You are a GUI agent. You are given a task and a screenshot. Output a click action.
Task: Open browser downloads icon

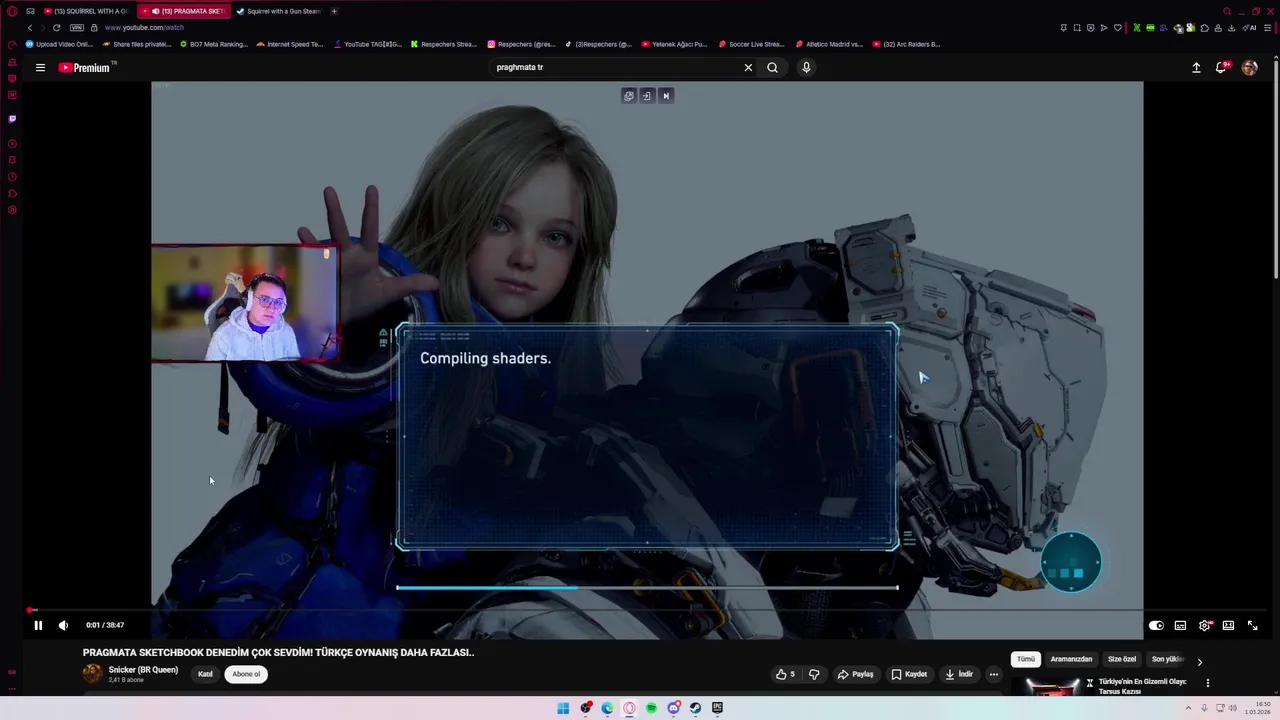coord(1232,28)
